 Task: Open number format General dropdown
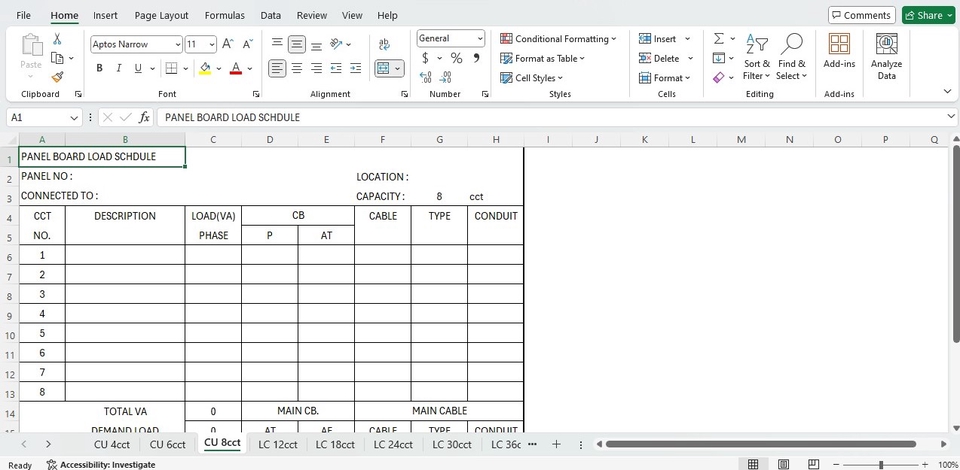click(x=480, y=39)
